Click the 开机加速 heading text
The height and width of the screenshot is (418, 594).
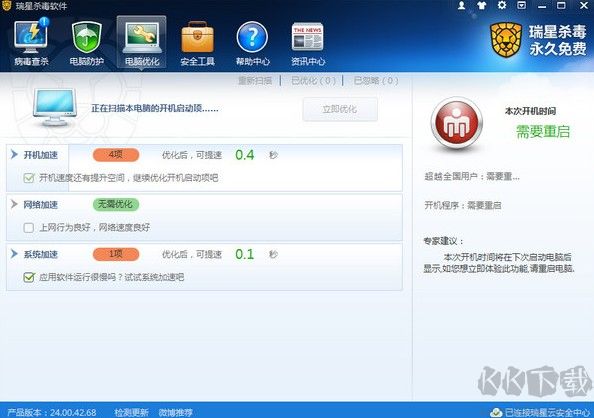41,155
